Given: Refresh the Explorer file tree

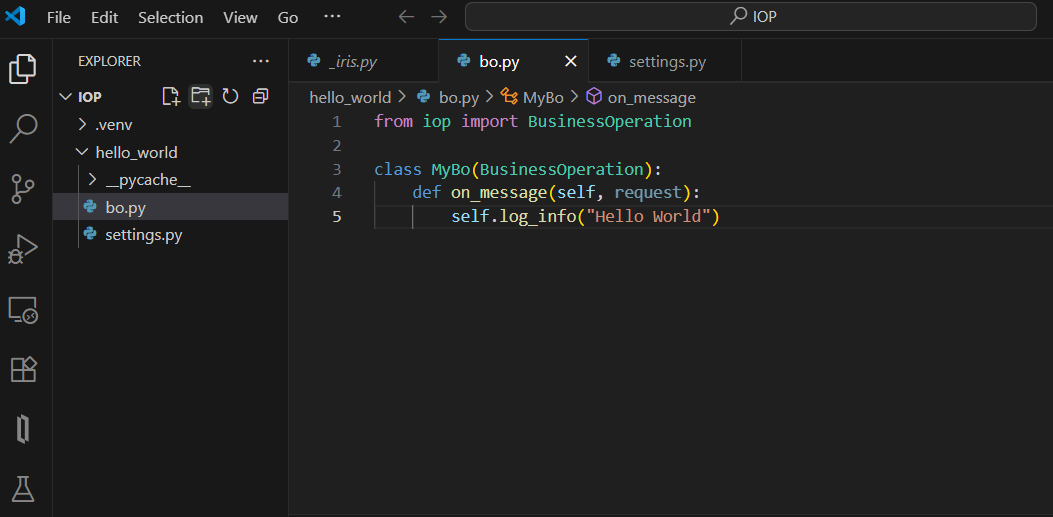Looking at the screenshot, I should 230,96.
